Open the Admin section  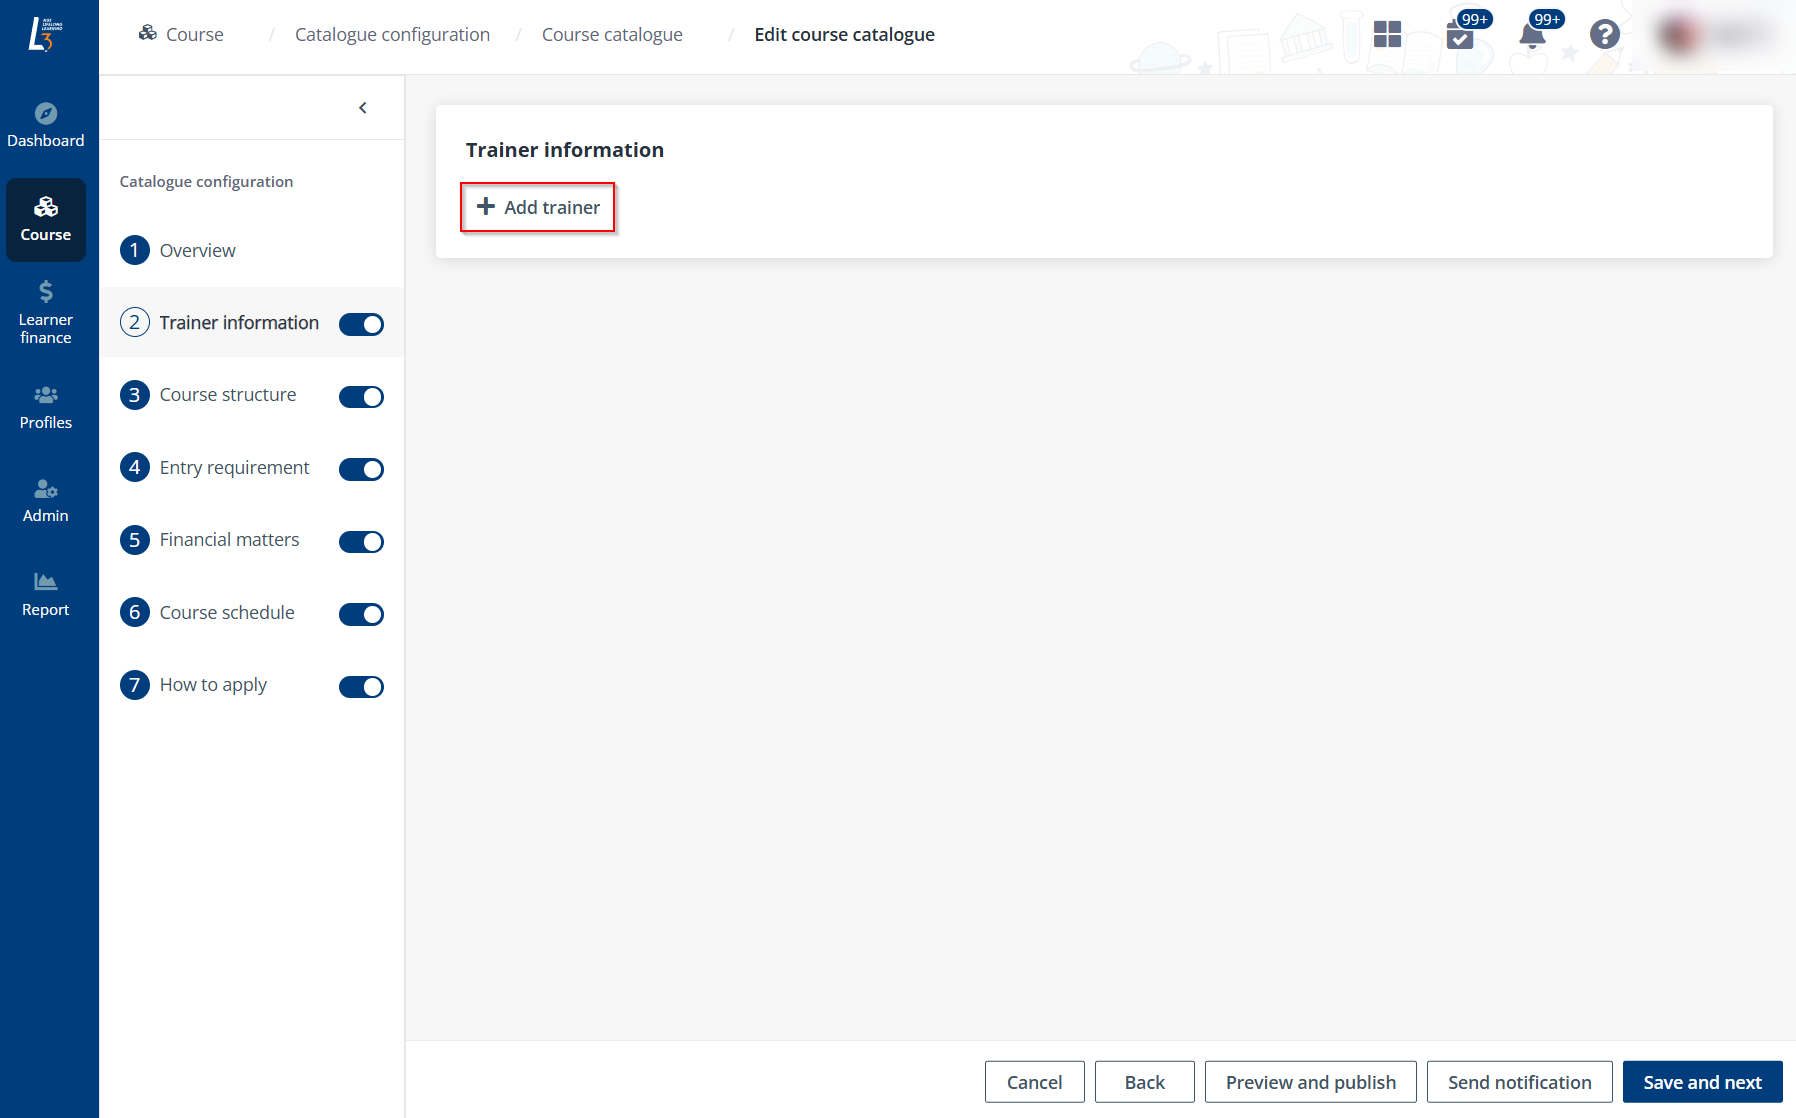click(x=46, y=500)
